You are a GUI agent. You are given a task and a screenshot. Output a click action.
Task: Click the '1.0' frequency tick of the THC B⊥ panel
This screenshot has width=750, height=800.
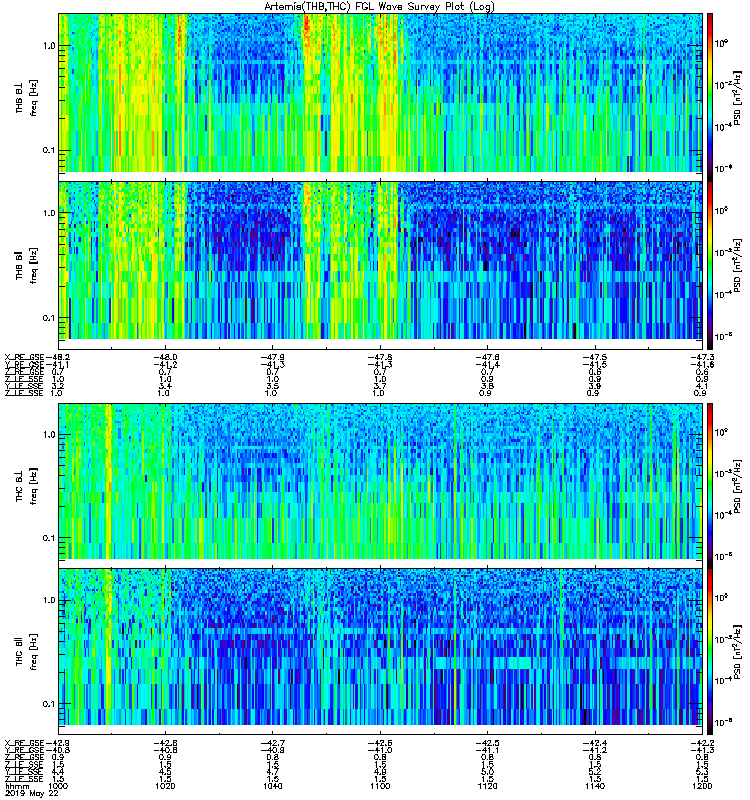[x=49, y=434]
